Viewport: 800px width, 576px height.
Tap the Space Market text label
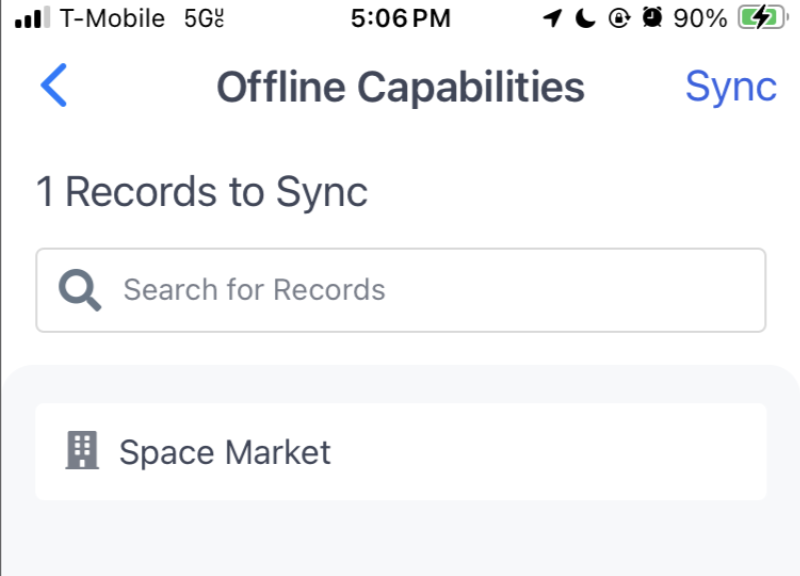[x=225, y=452]
